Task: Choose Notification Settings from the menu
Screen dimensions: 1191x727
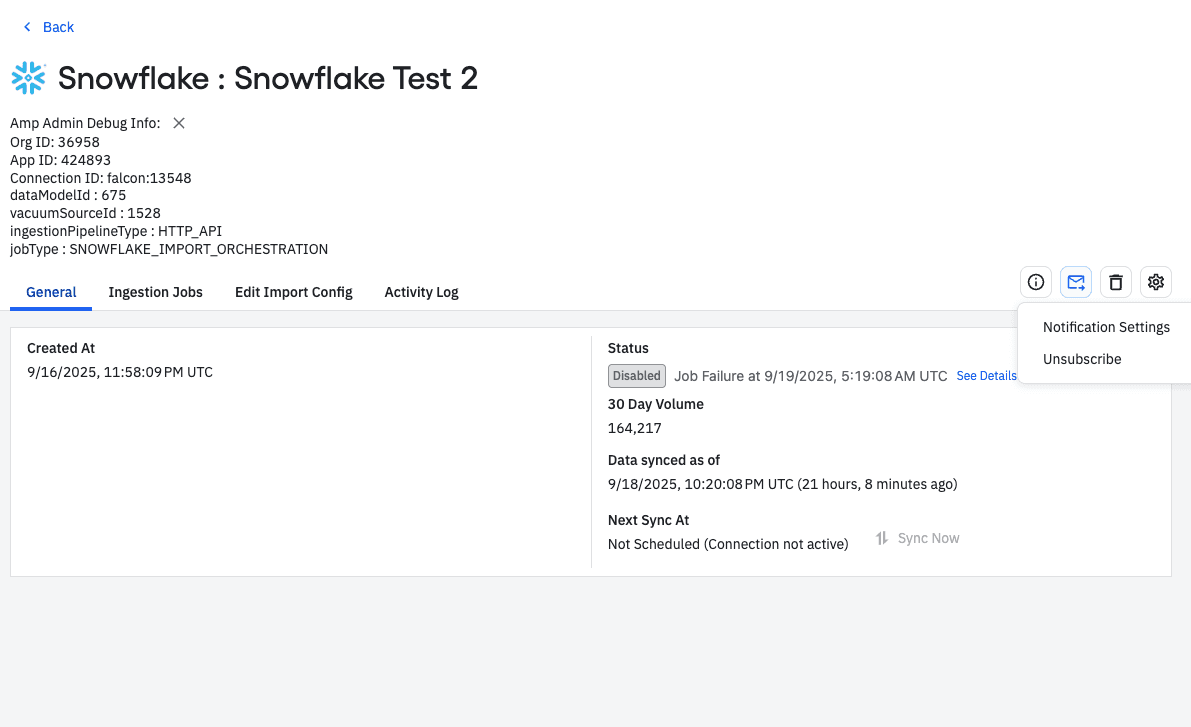Action: click(1106, 327)
